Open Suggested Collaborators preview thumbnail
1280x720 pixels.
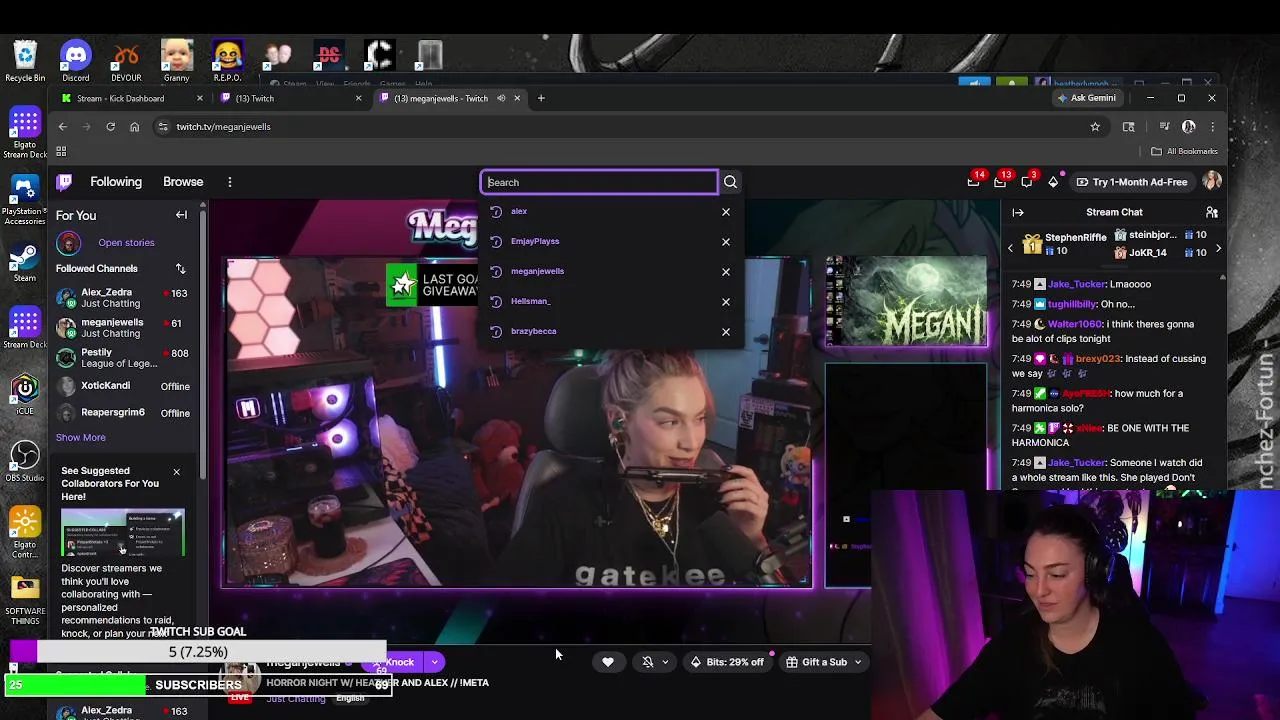click(123, 532)
